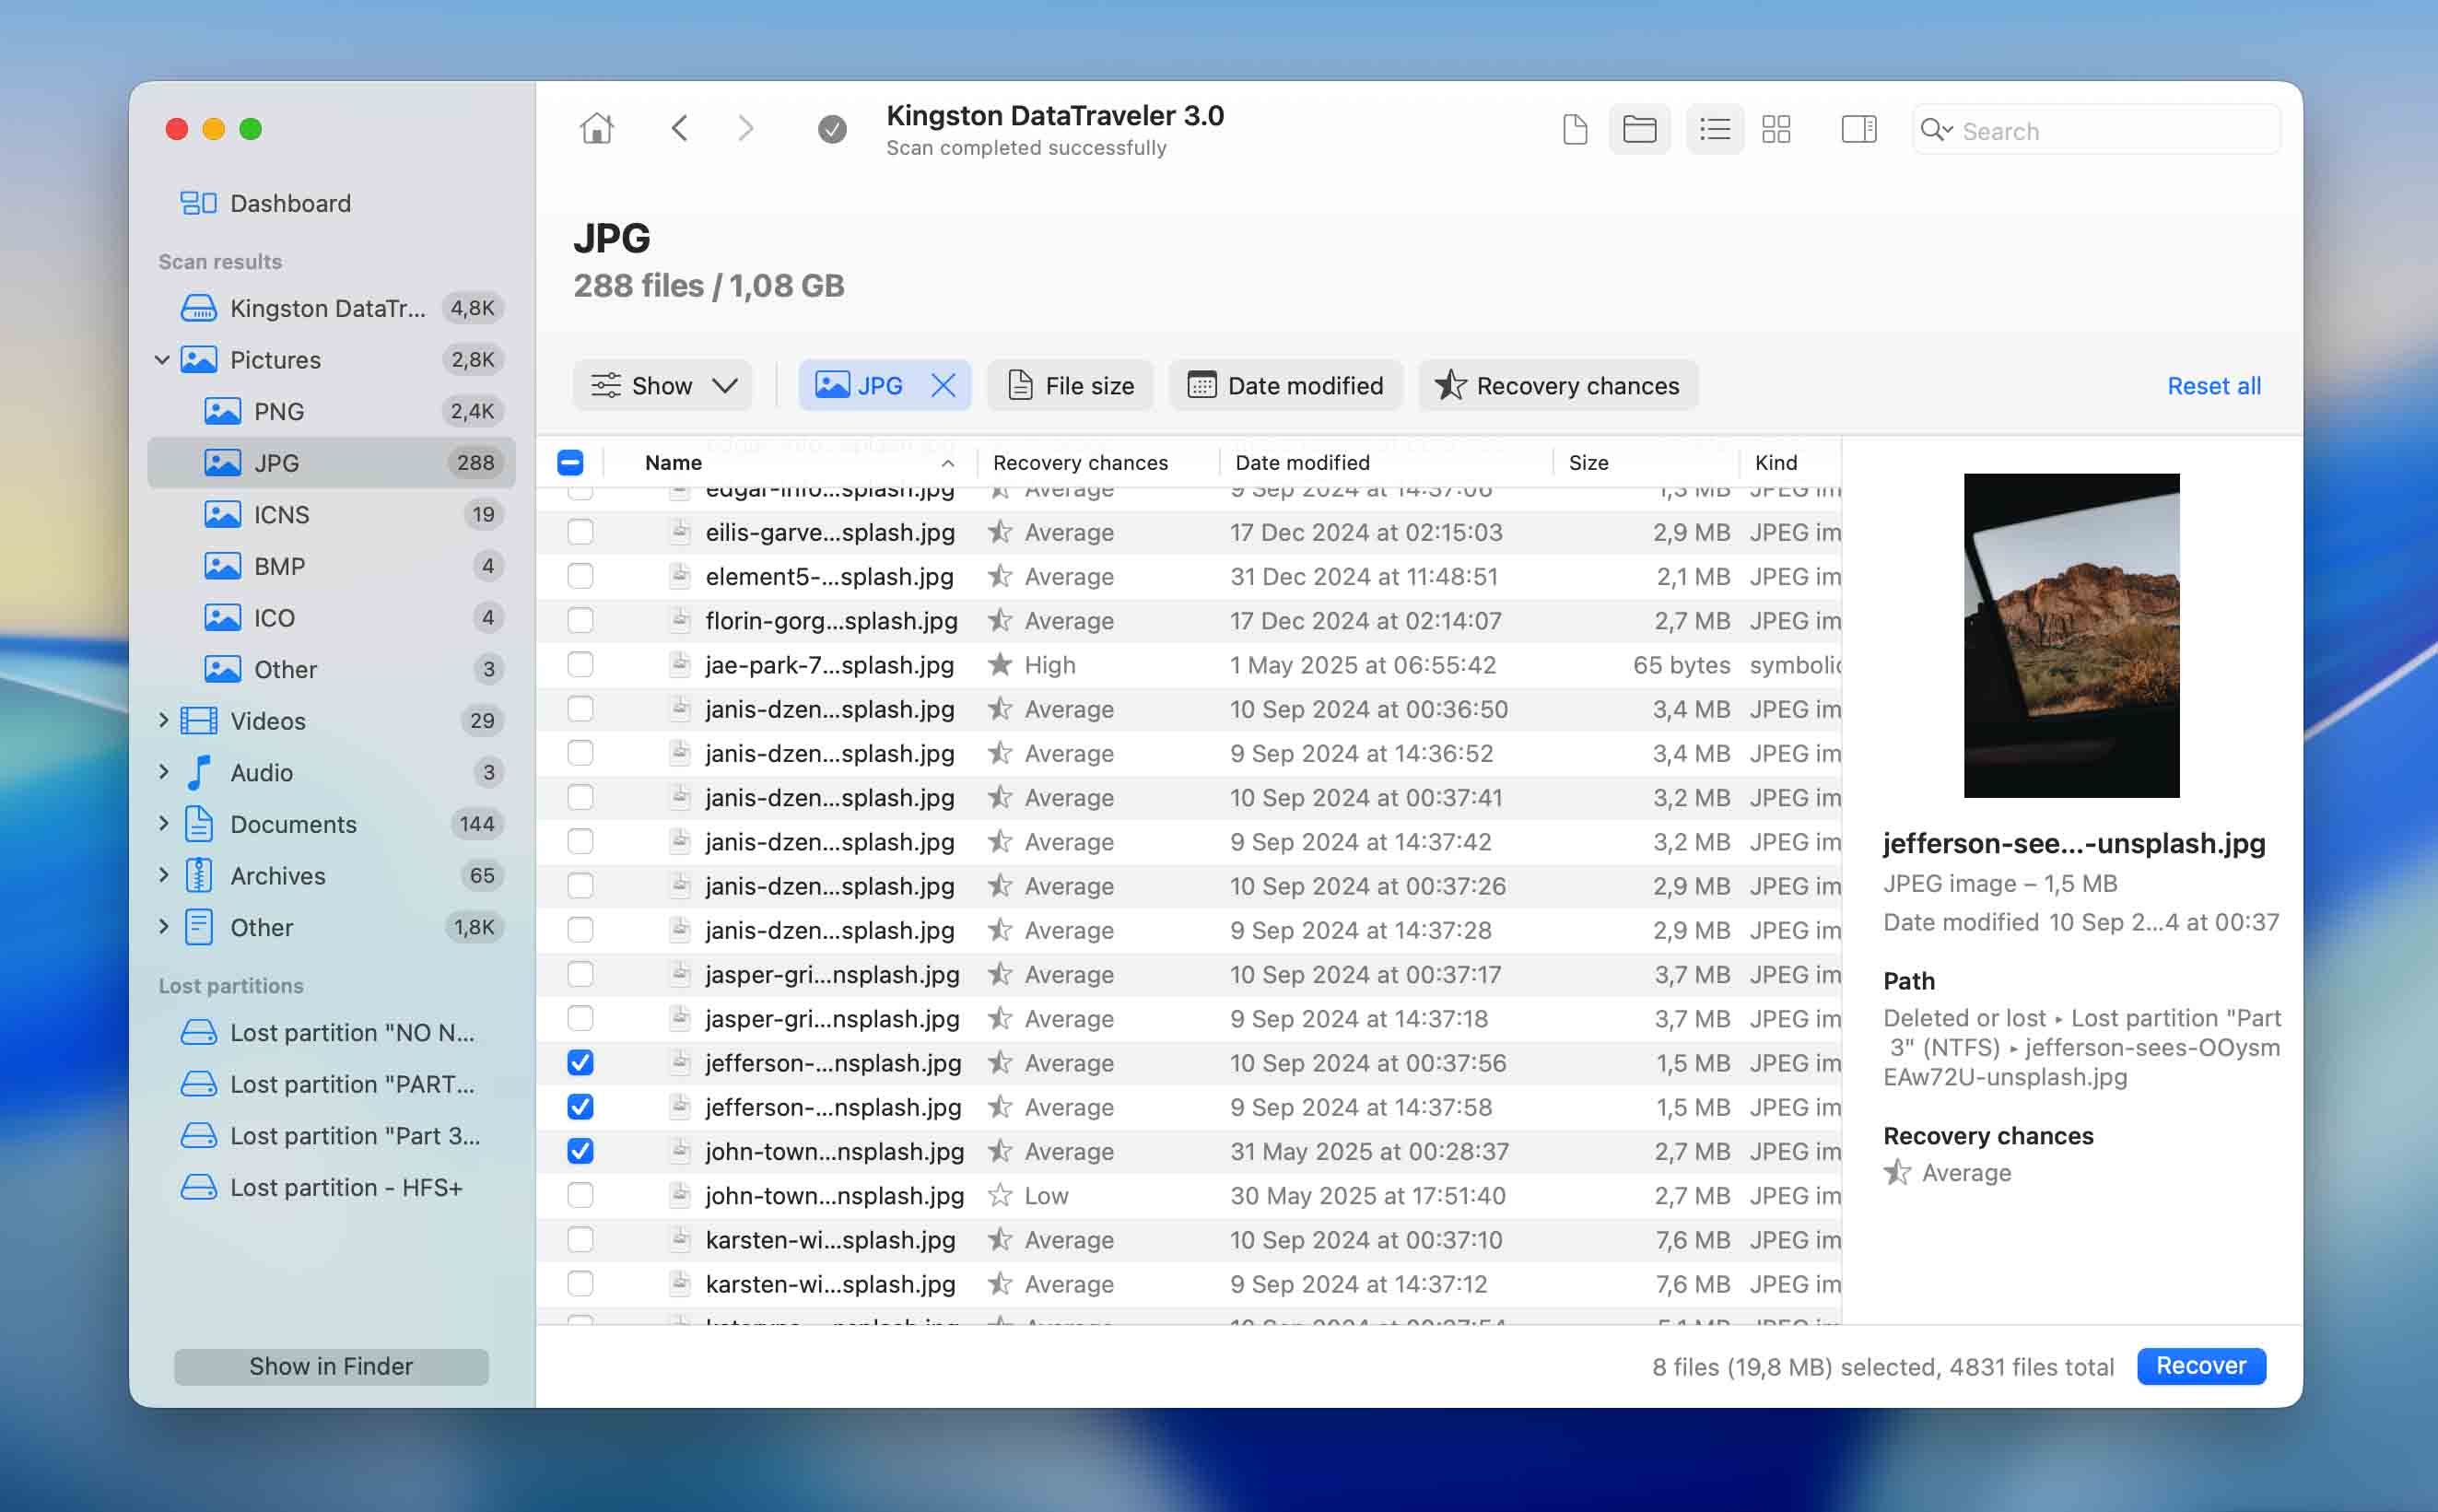The width and height of the screenshot is (2438, 1512).
Task: Open Lost partition - HFS+ item
Action: [x=345, y=1187]
